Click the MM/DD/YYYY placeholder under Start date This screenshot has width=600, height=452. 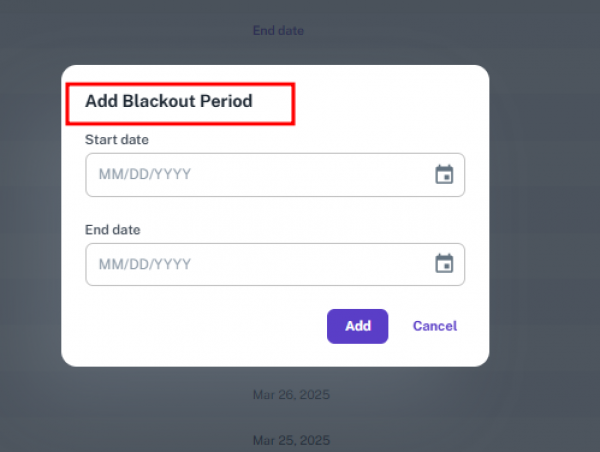145,175
